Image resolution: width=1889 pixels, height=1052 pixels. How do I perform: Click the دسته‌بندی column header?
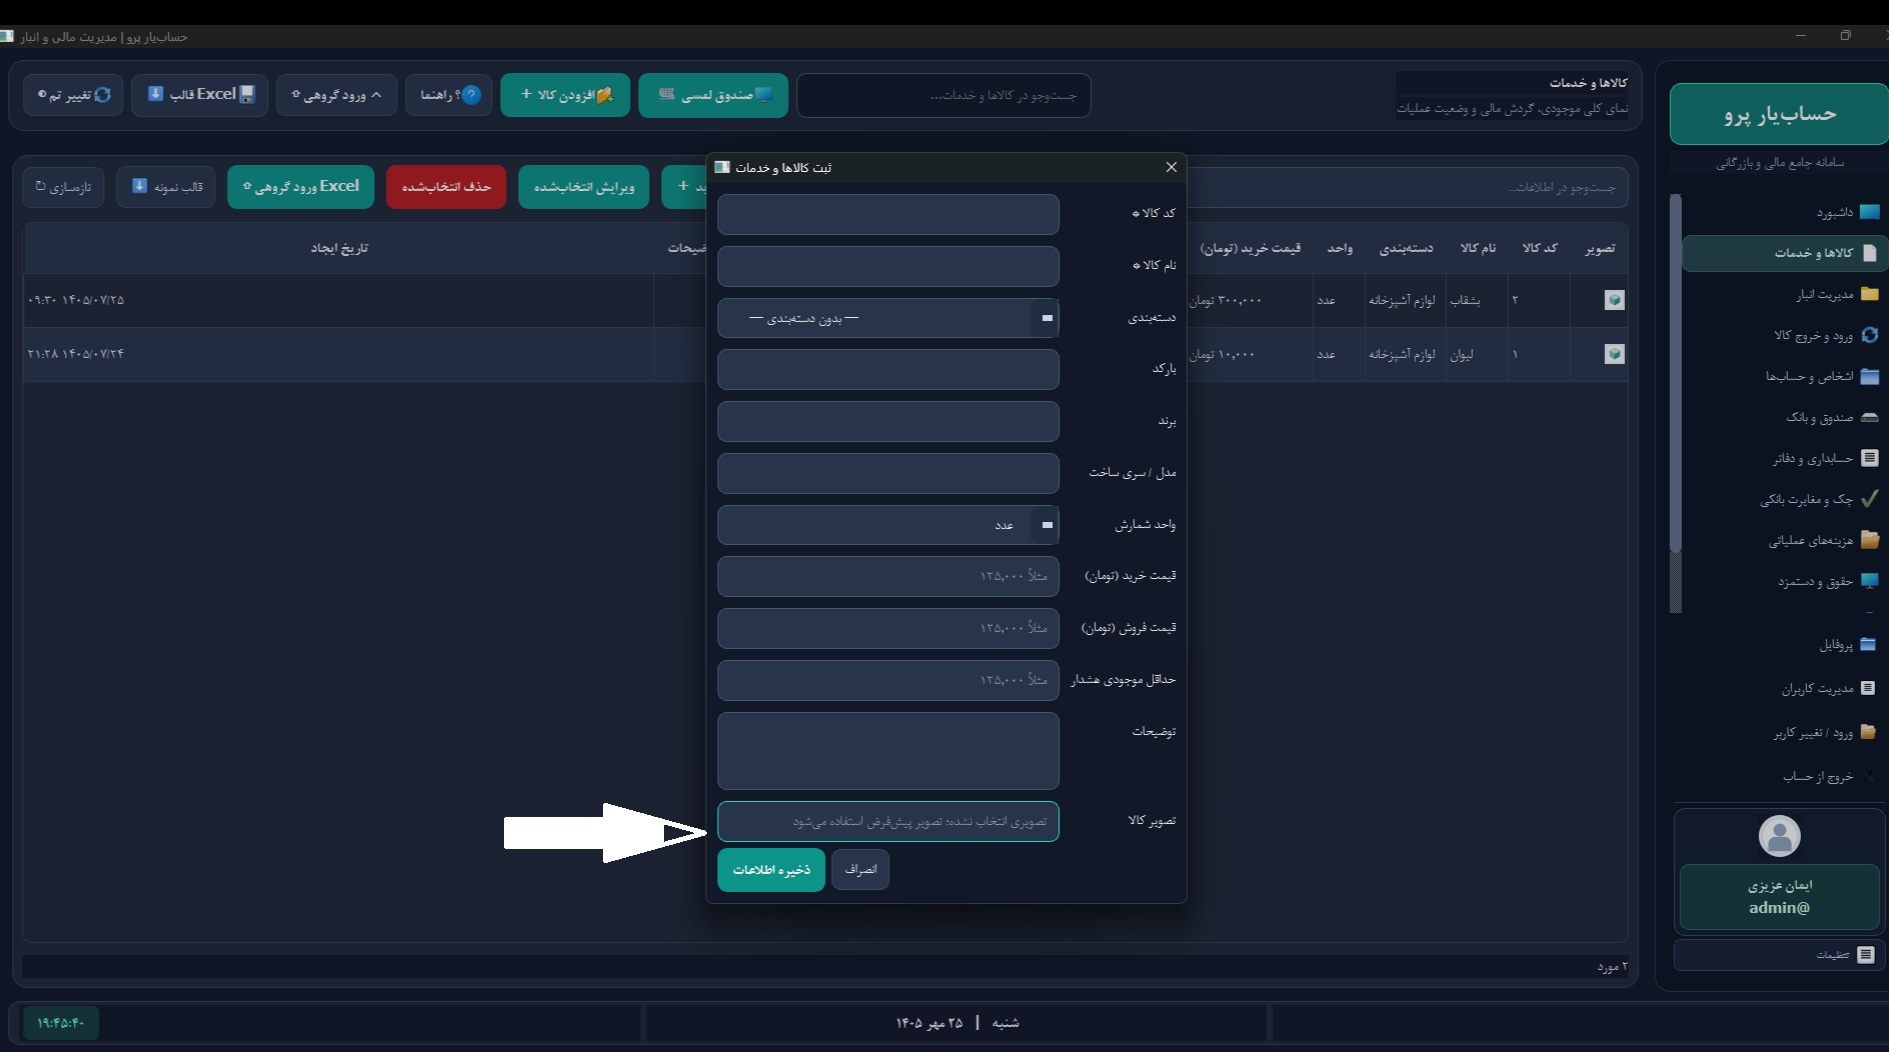point(1406,248)
